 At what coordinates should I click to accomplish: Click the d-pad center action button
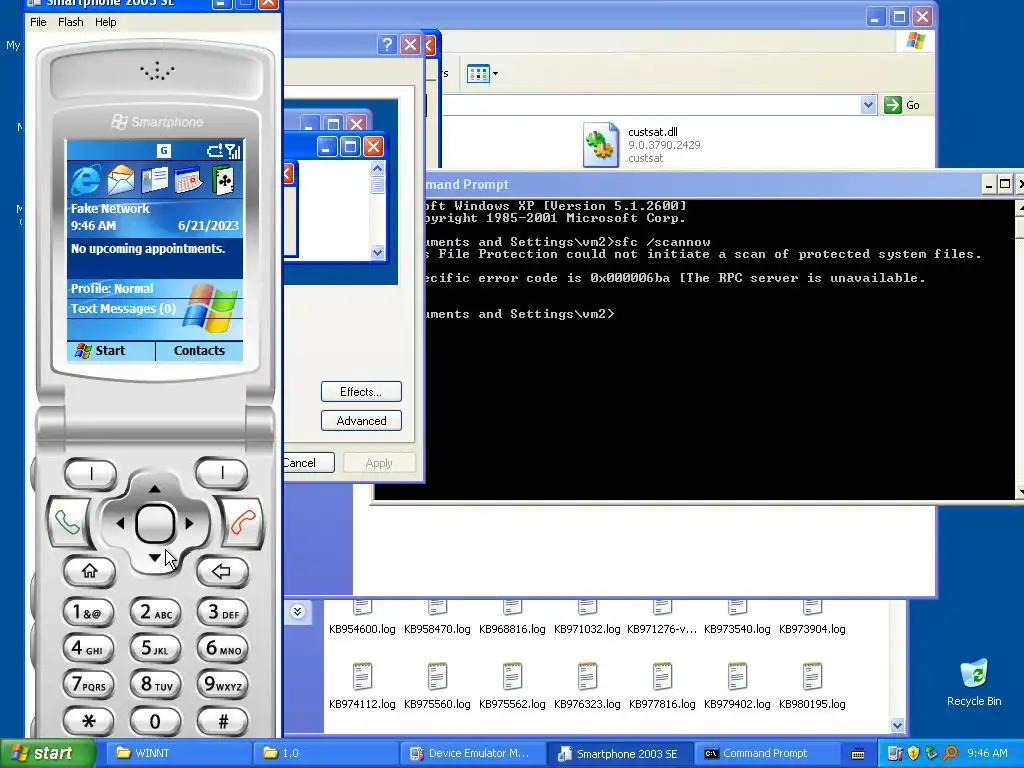155,523
